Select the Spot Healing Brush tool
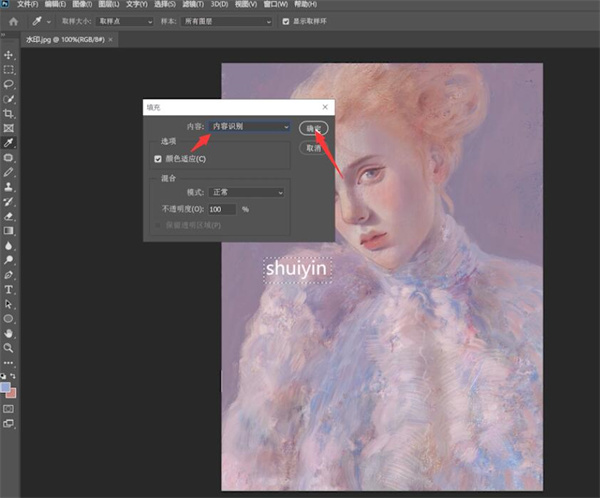Image resolution: width=600 pixels, height=498 pixels. tap(8, 158)
